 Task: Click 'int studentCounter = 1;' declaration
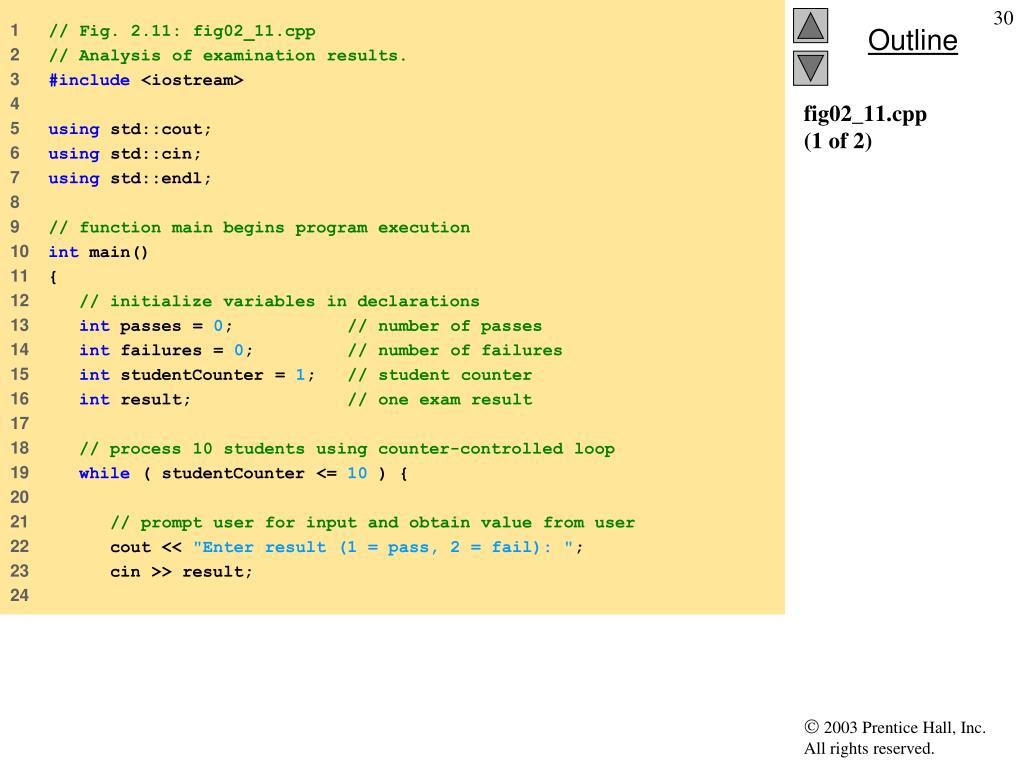tap(197, 375)
